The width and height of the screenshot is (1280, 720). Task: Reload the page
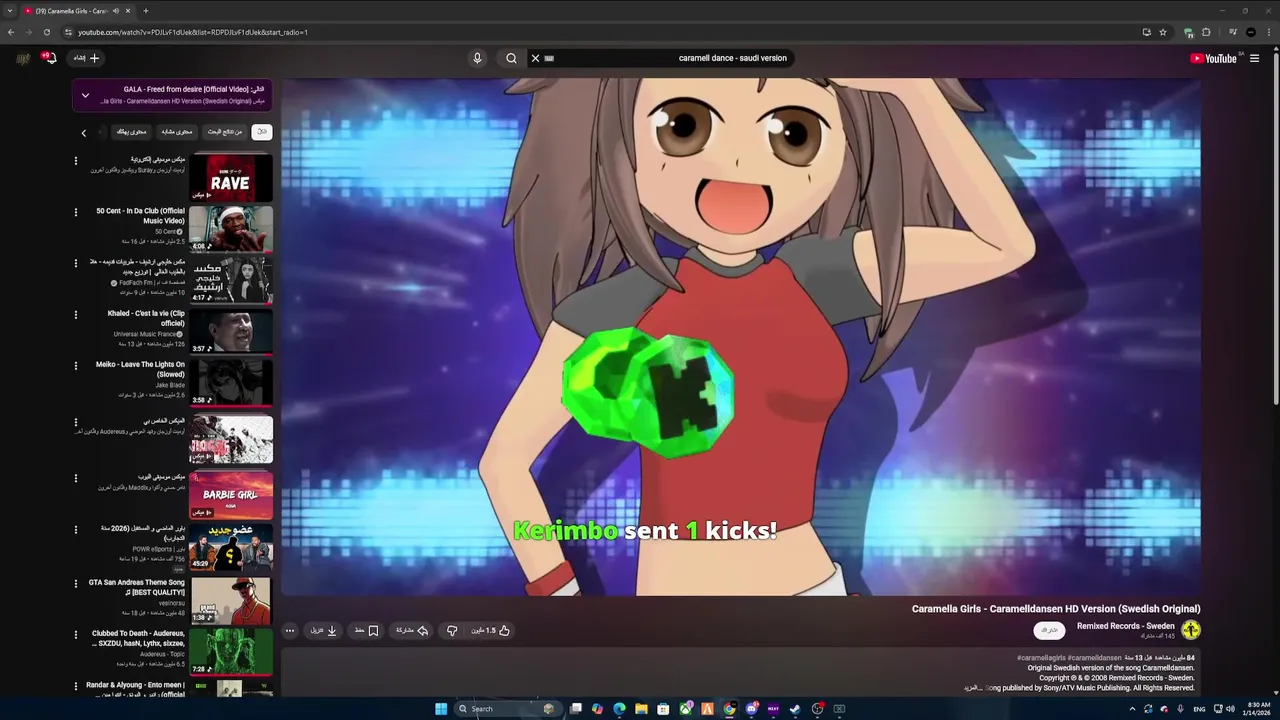point(46,32)
